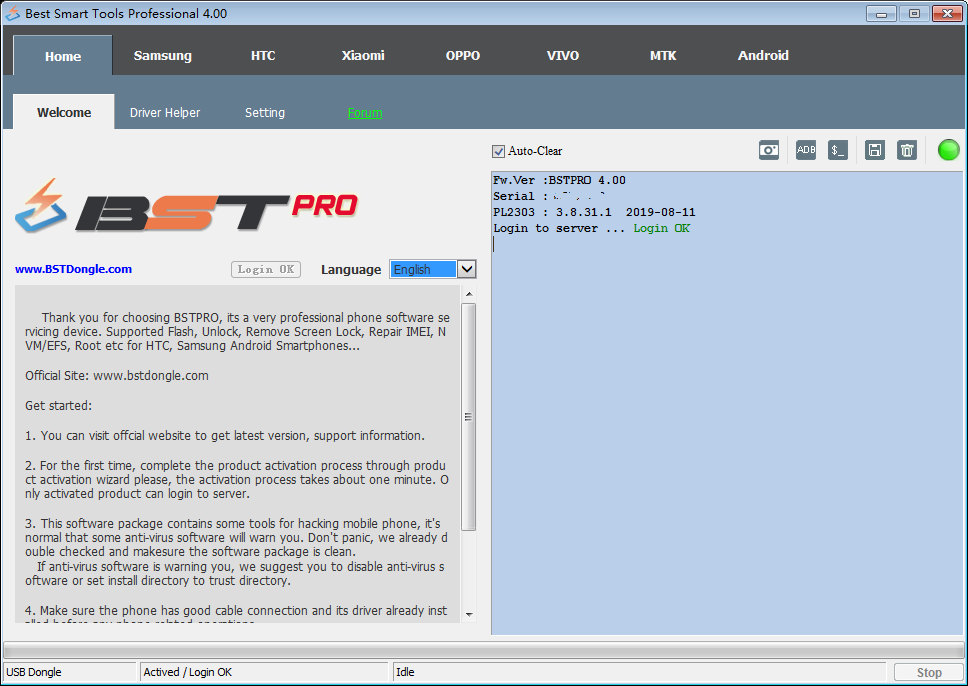The image size is (968, 686).
Task: Click inside the log output area
Action: click(x=727, y=403)
